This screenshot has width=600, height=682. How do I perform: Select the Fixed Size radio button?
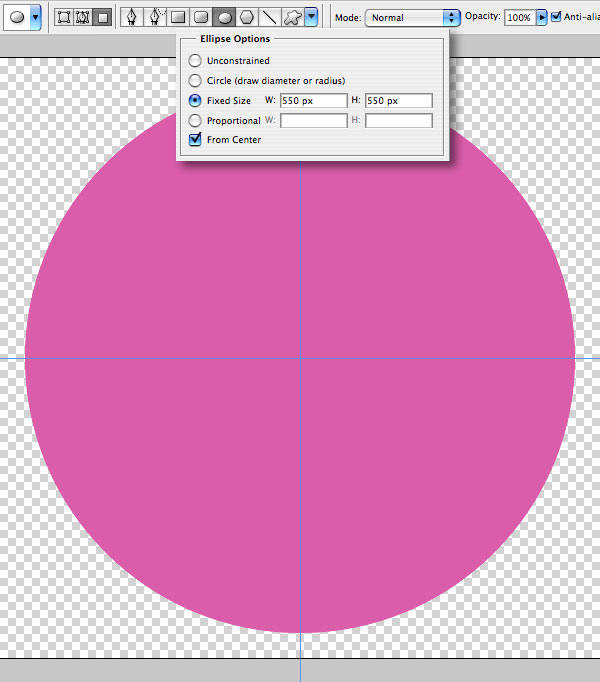click(195, 100)
